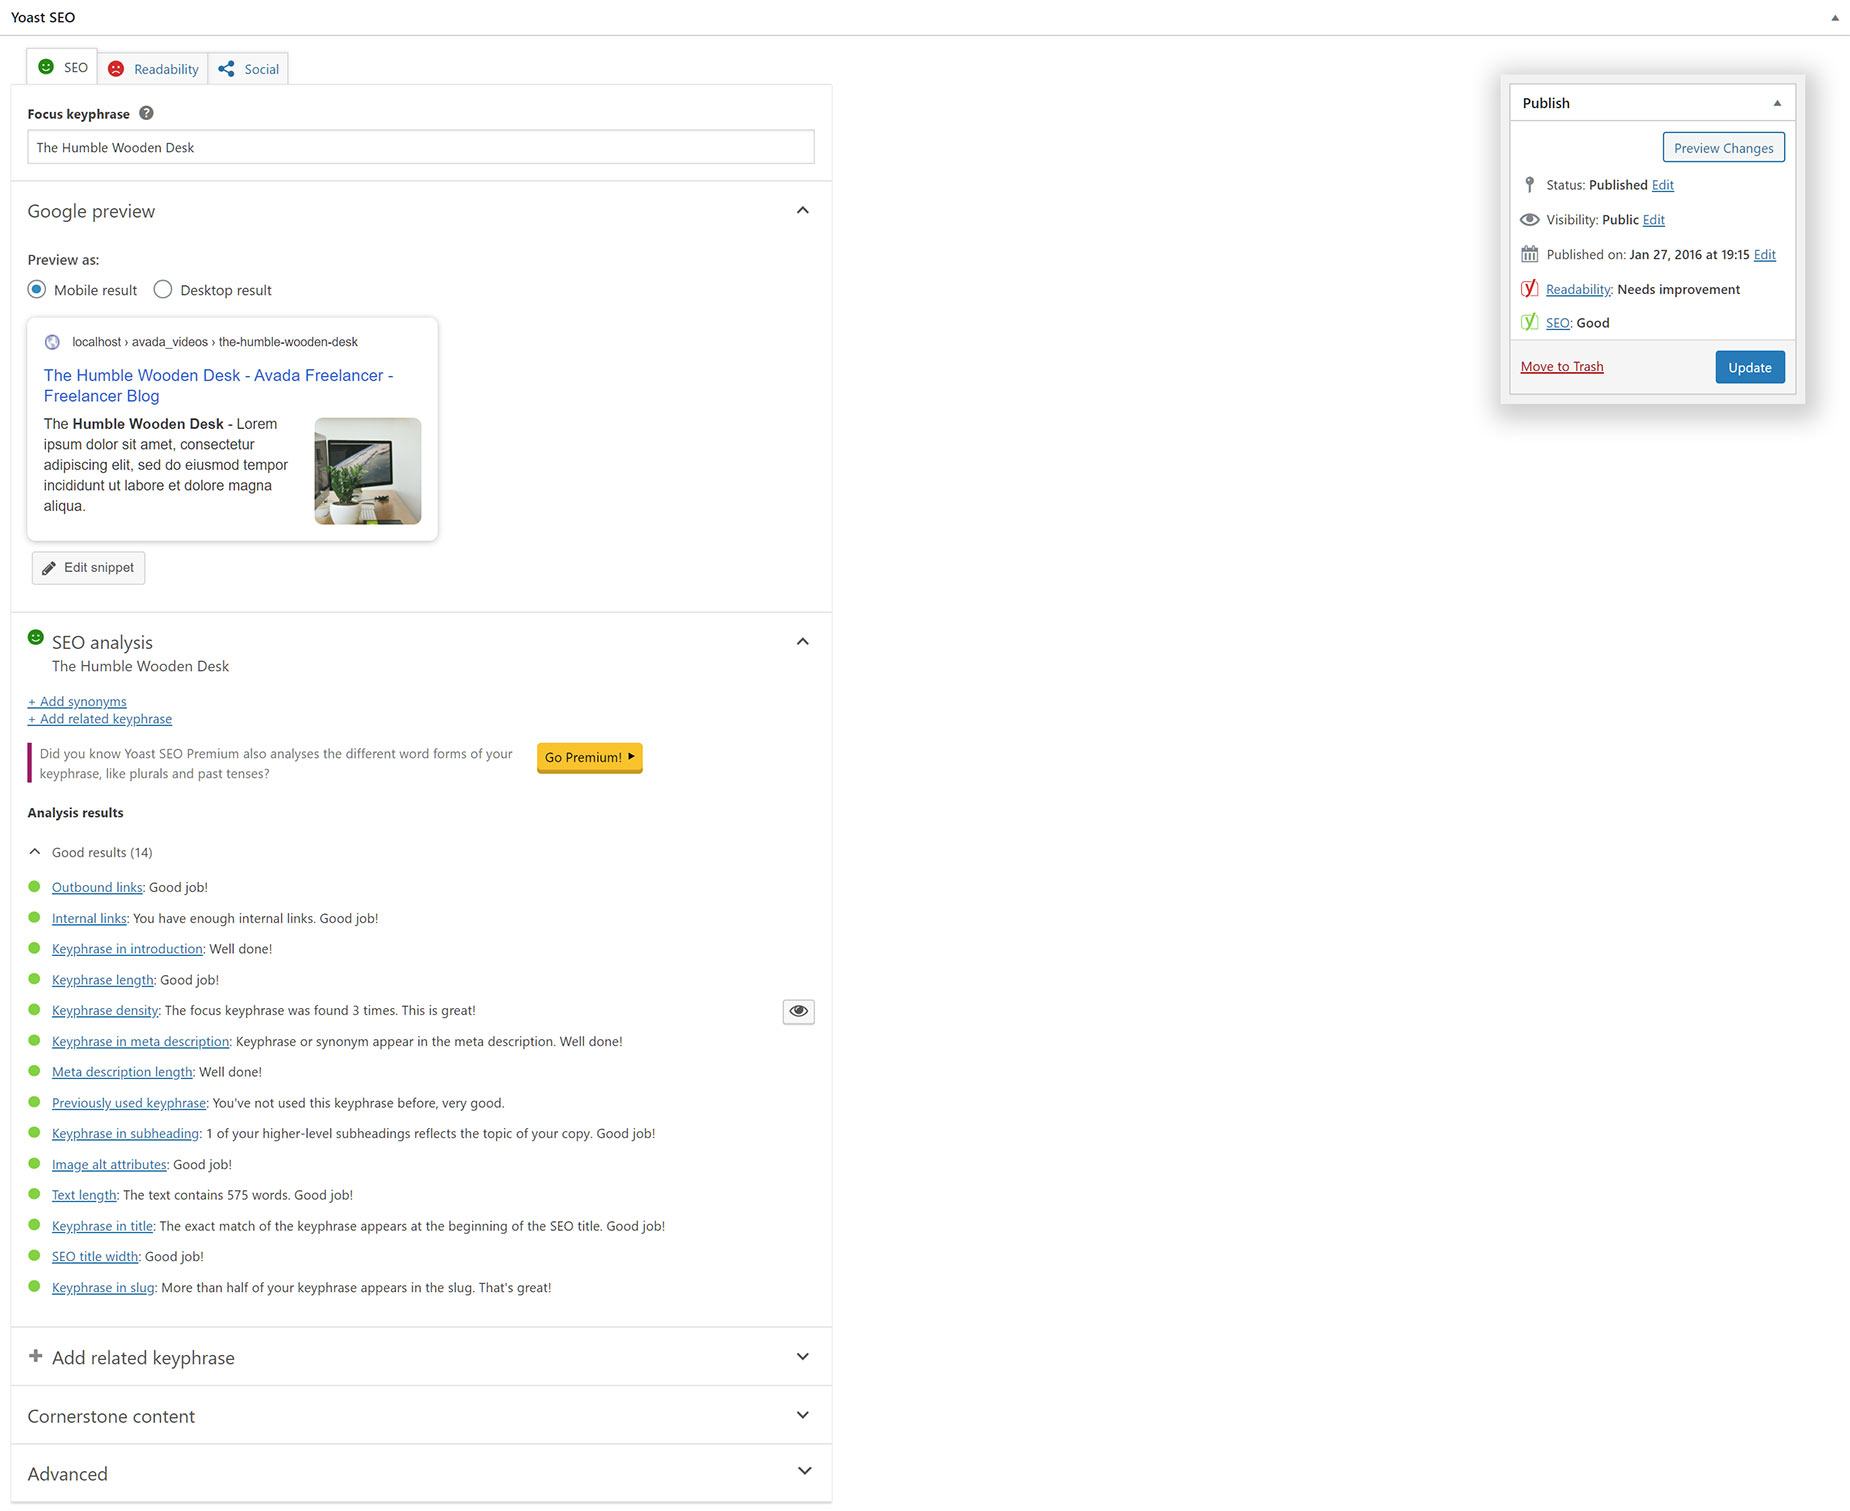Click the red sad-face Readability icon
The height and width of the screenshot is (1511, 1850).
(x=116, y=69)
